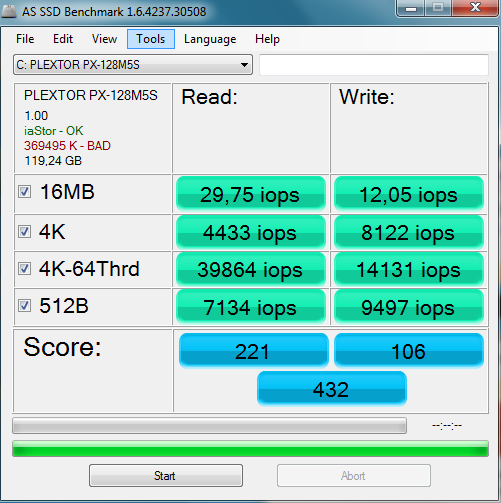
Task: Open the File menu
Action: click(x=25, y=39)
